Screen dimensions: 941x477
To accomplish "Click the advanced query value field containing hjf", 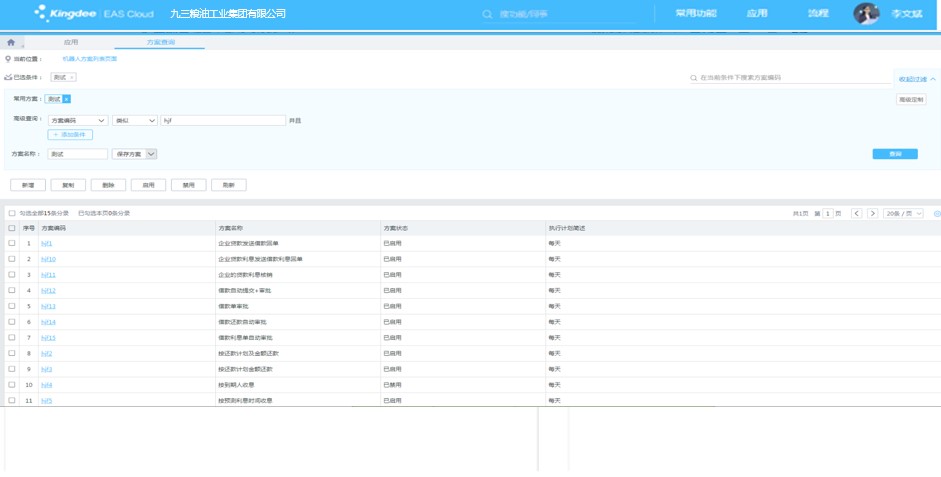I will [x=223, y=120].
